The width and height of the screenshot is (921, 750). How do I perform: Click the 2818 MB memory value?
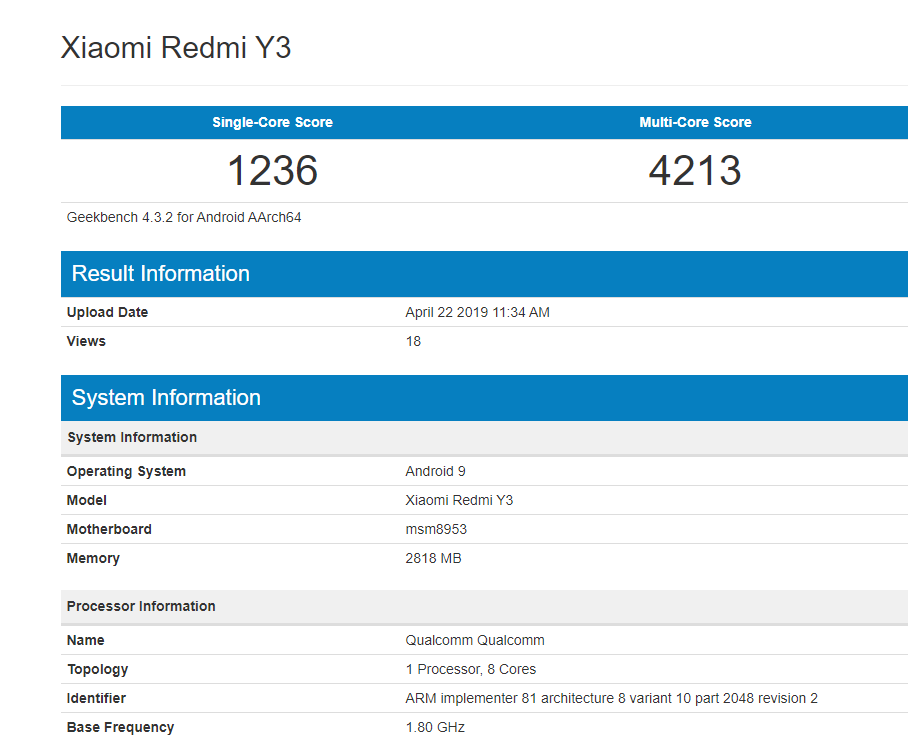pos(433,558)
